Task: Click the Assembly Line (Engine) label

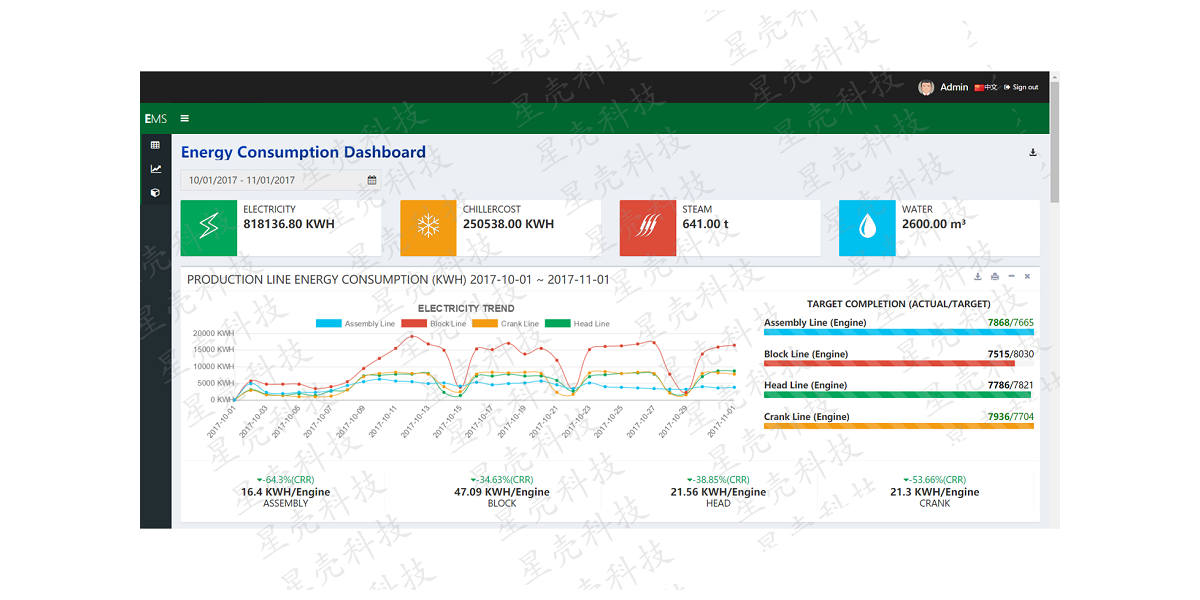Action: 815,323
